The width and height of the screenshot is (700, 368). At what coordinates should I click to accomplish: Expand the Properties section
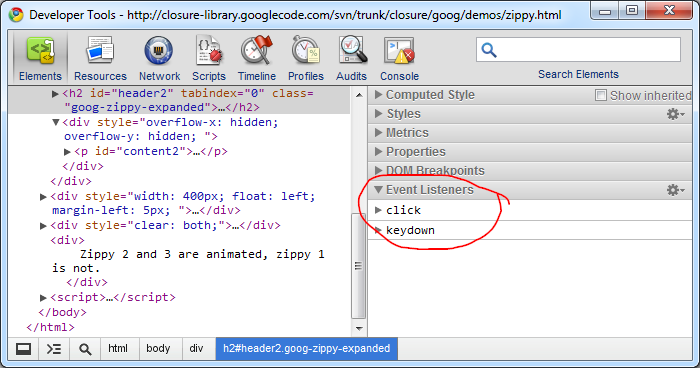[379, 152]
